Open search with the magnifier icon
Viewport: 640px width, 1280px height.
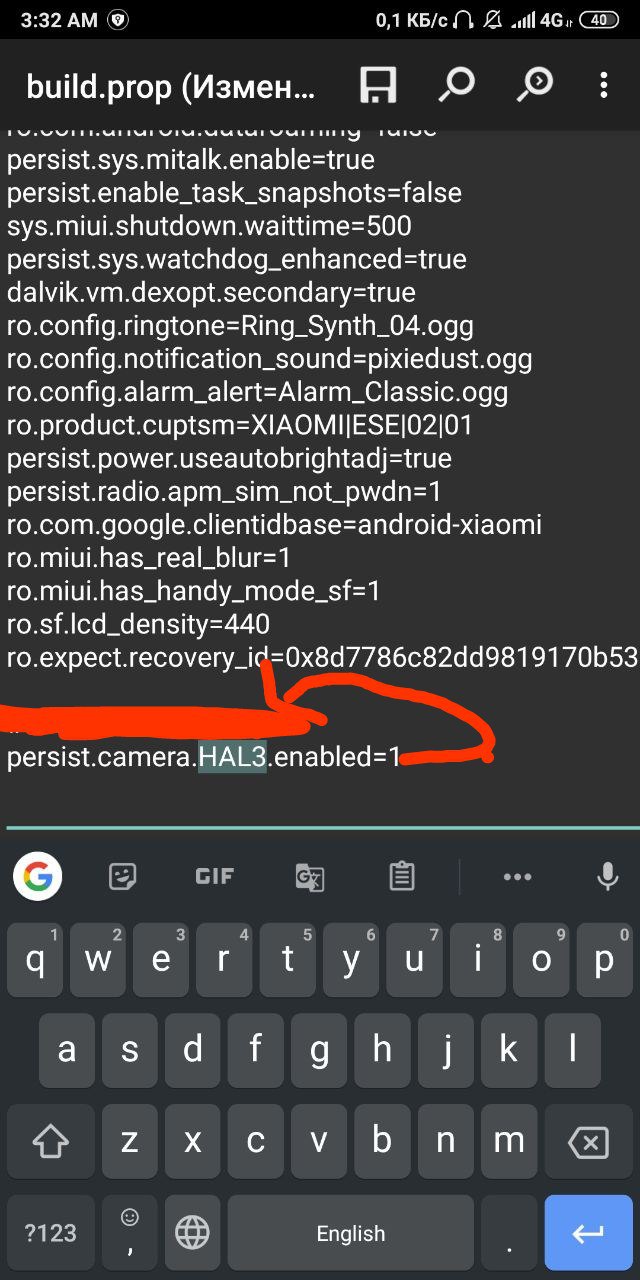456,86
